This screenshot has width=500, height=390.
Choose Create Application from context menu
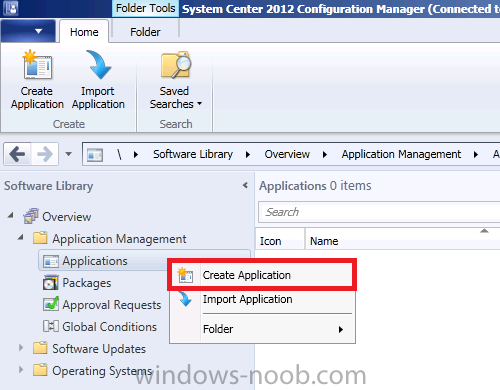262,275
